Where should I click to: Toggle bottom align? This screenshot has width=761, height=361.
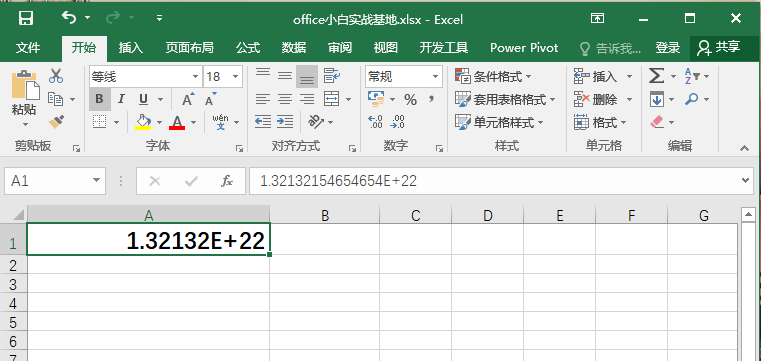click(x=307, y=77)
